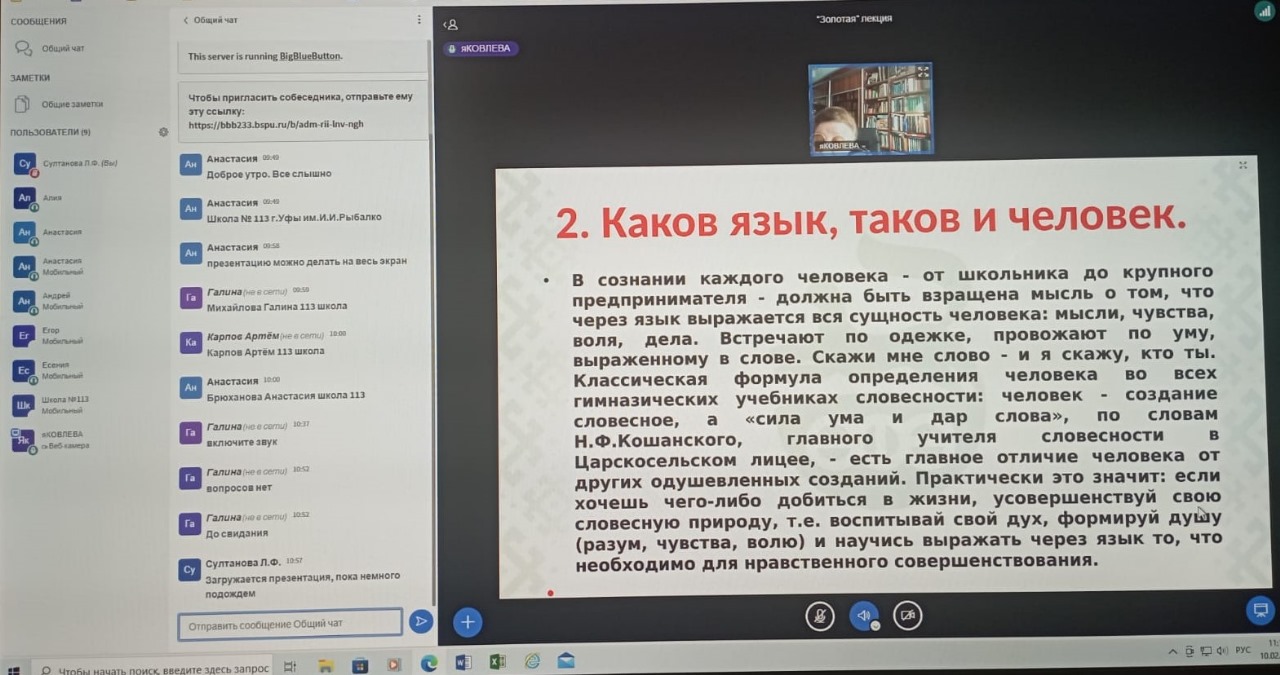This screenshot has width=1280, height=675.
Task: Open the blue plus Actions menu
Action: pyautogui.click(x=467, y=623)
